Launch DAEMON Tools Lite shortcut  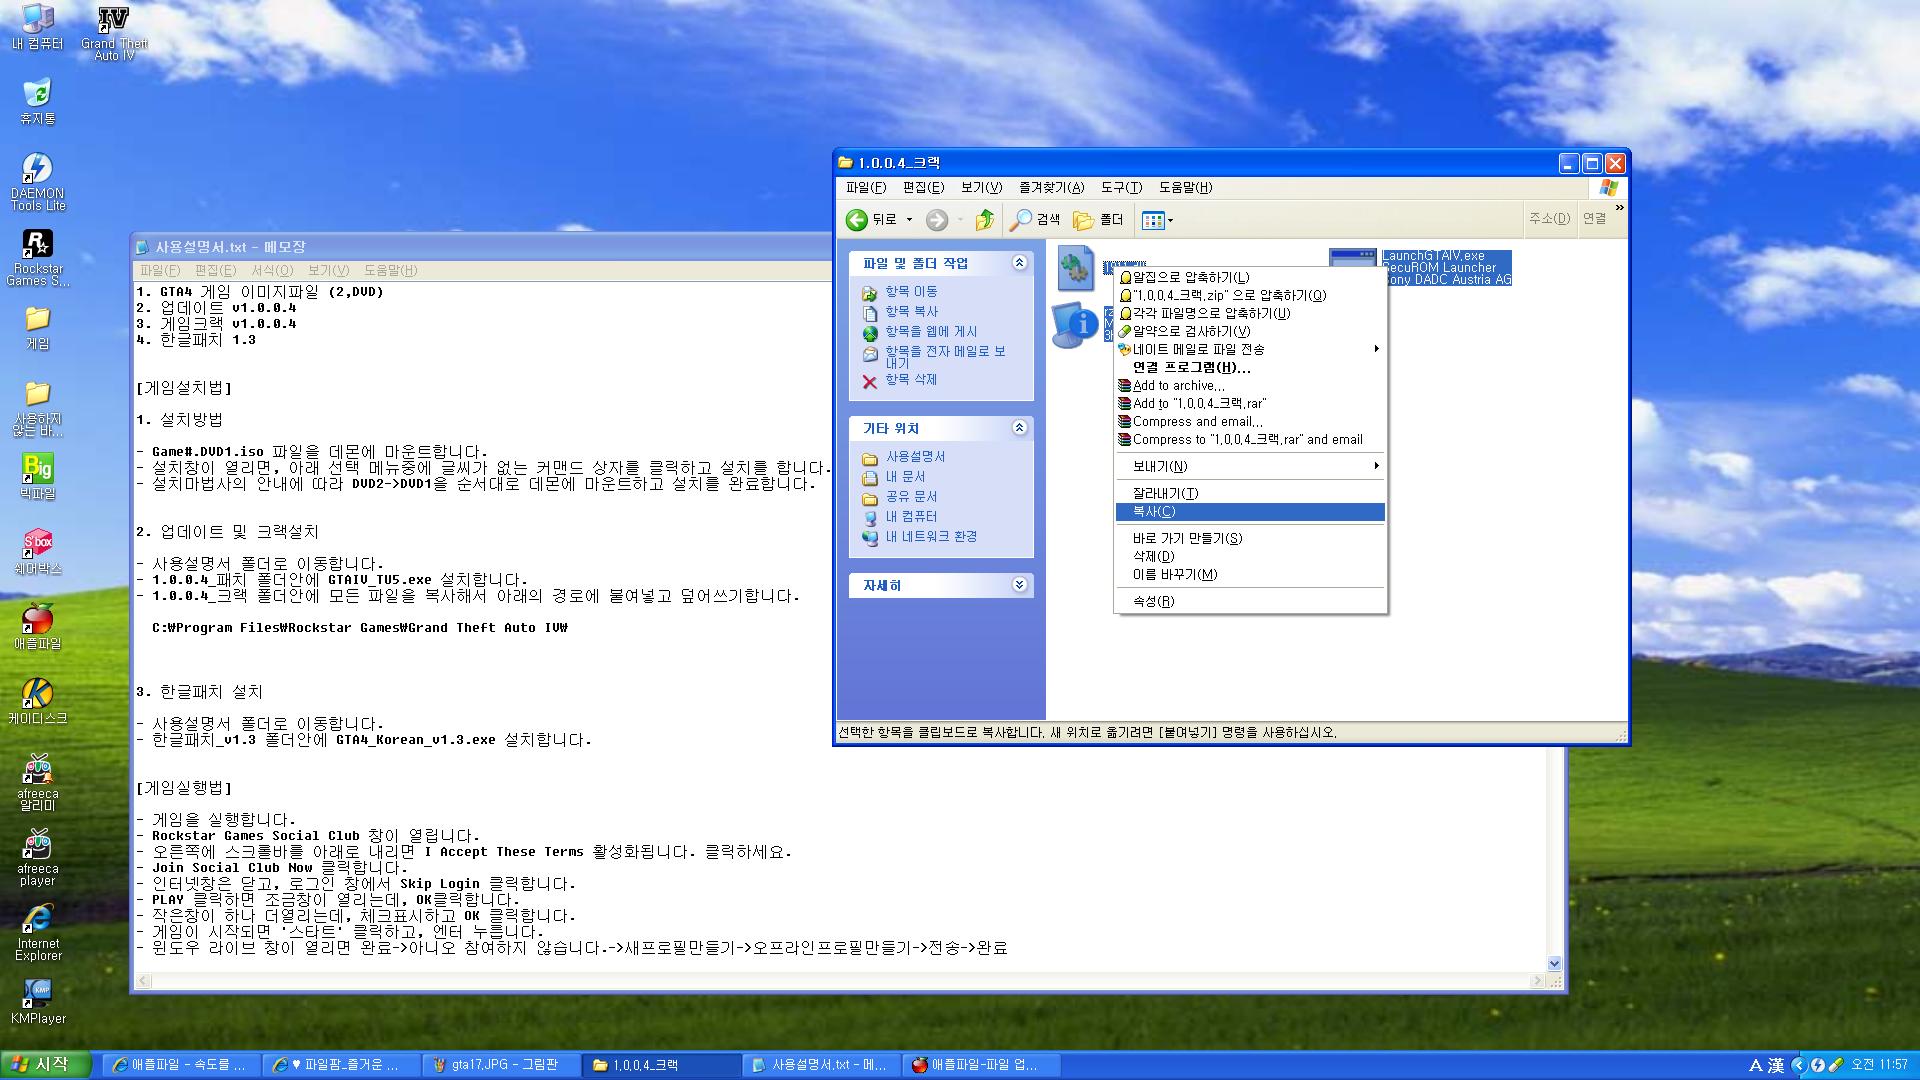pyautogui.click(x=37, y=182)
